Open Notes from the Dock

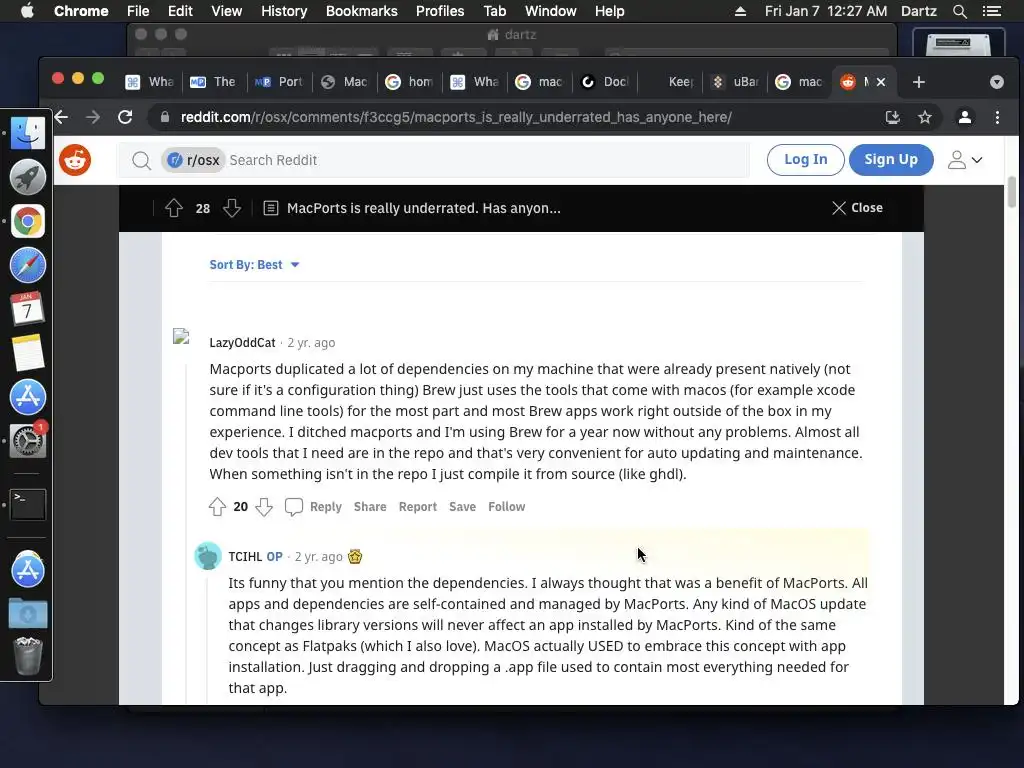pos(27,353)
